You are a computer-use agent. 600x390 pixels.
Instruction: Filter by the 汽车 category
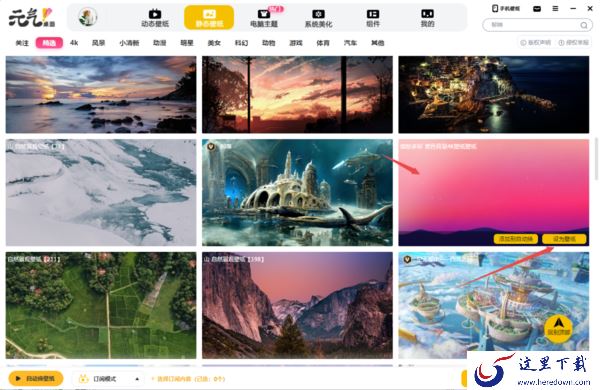click(x=350, y=43)
